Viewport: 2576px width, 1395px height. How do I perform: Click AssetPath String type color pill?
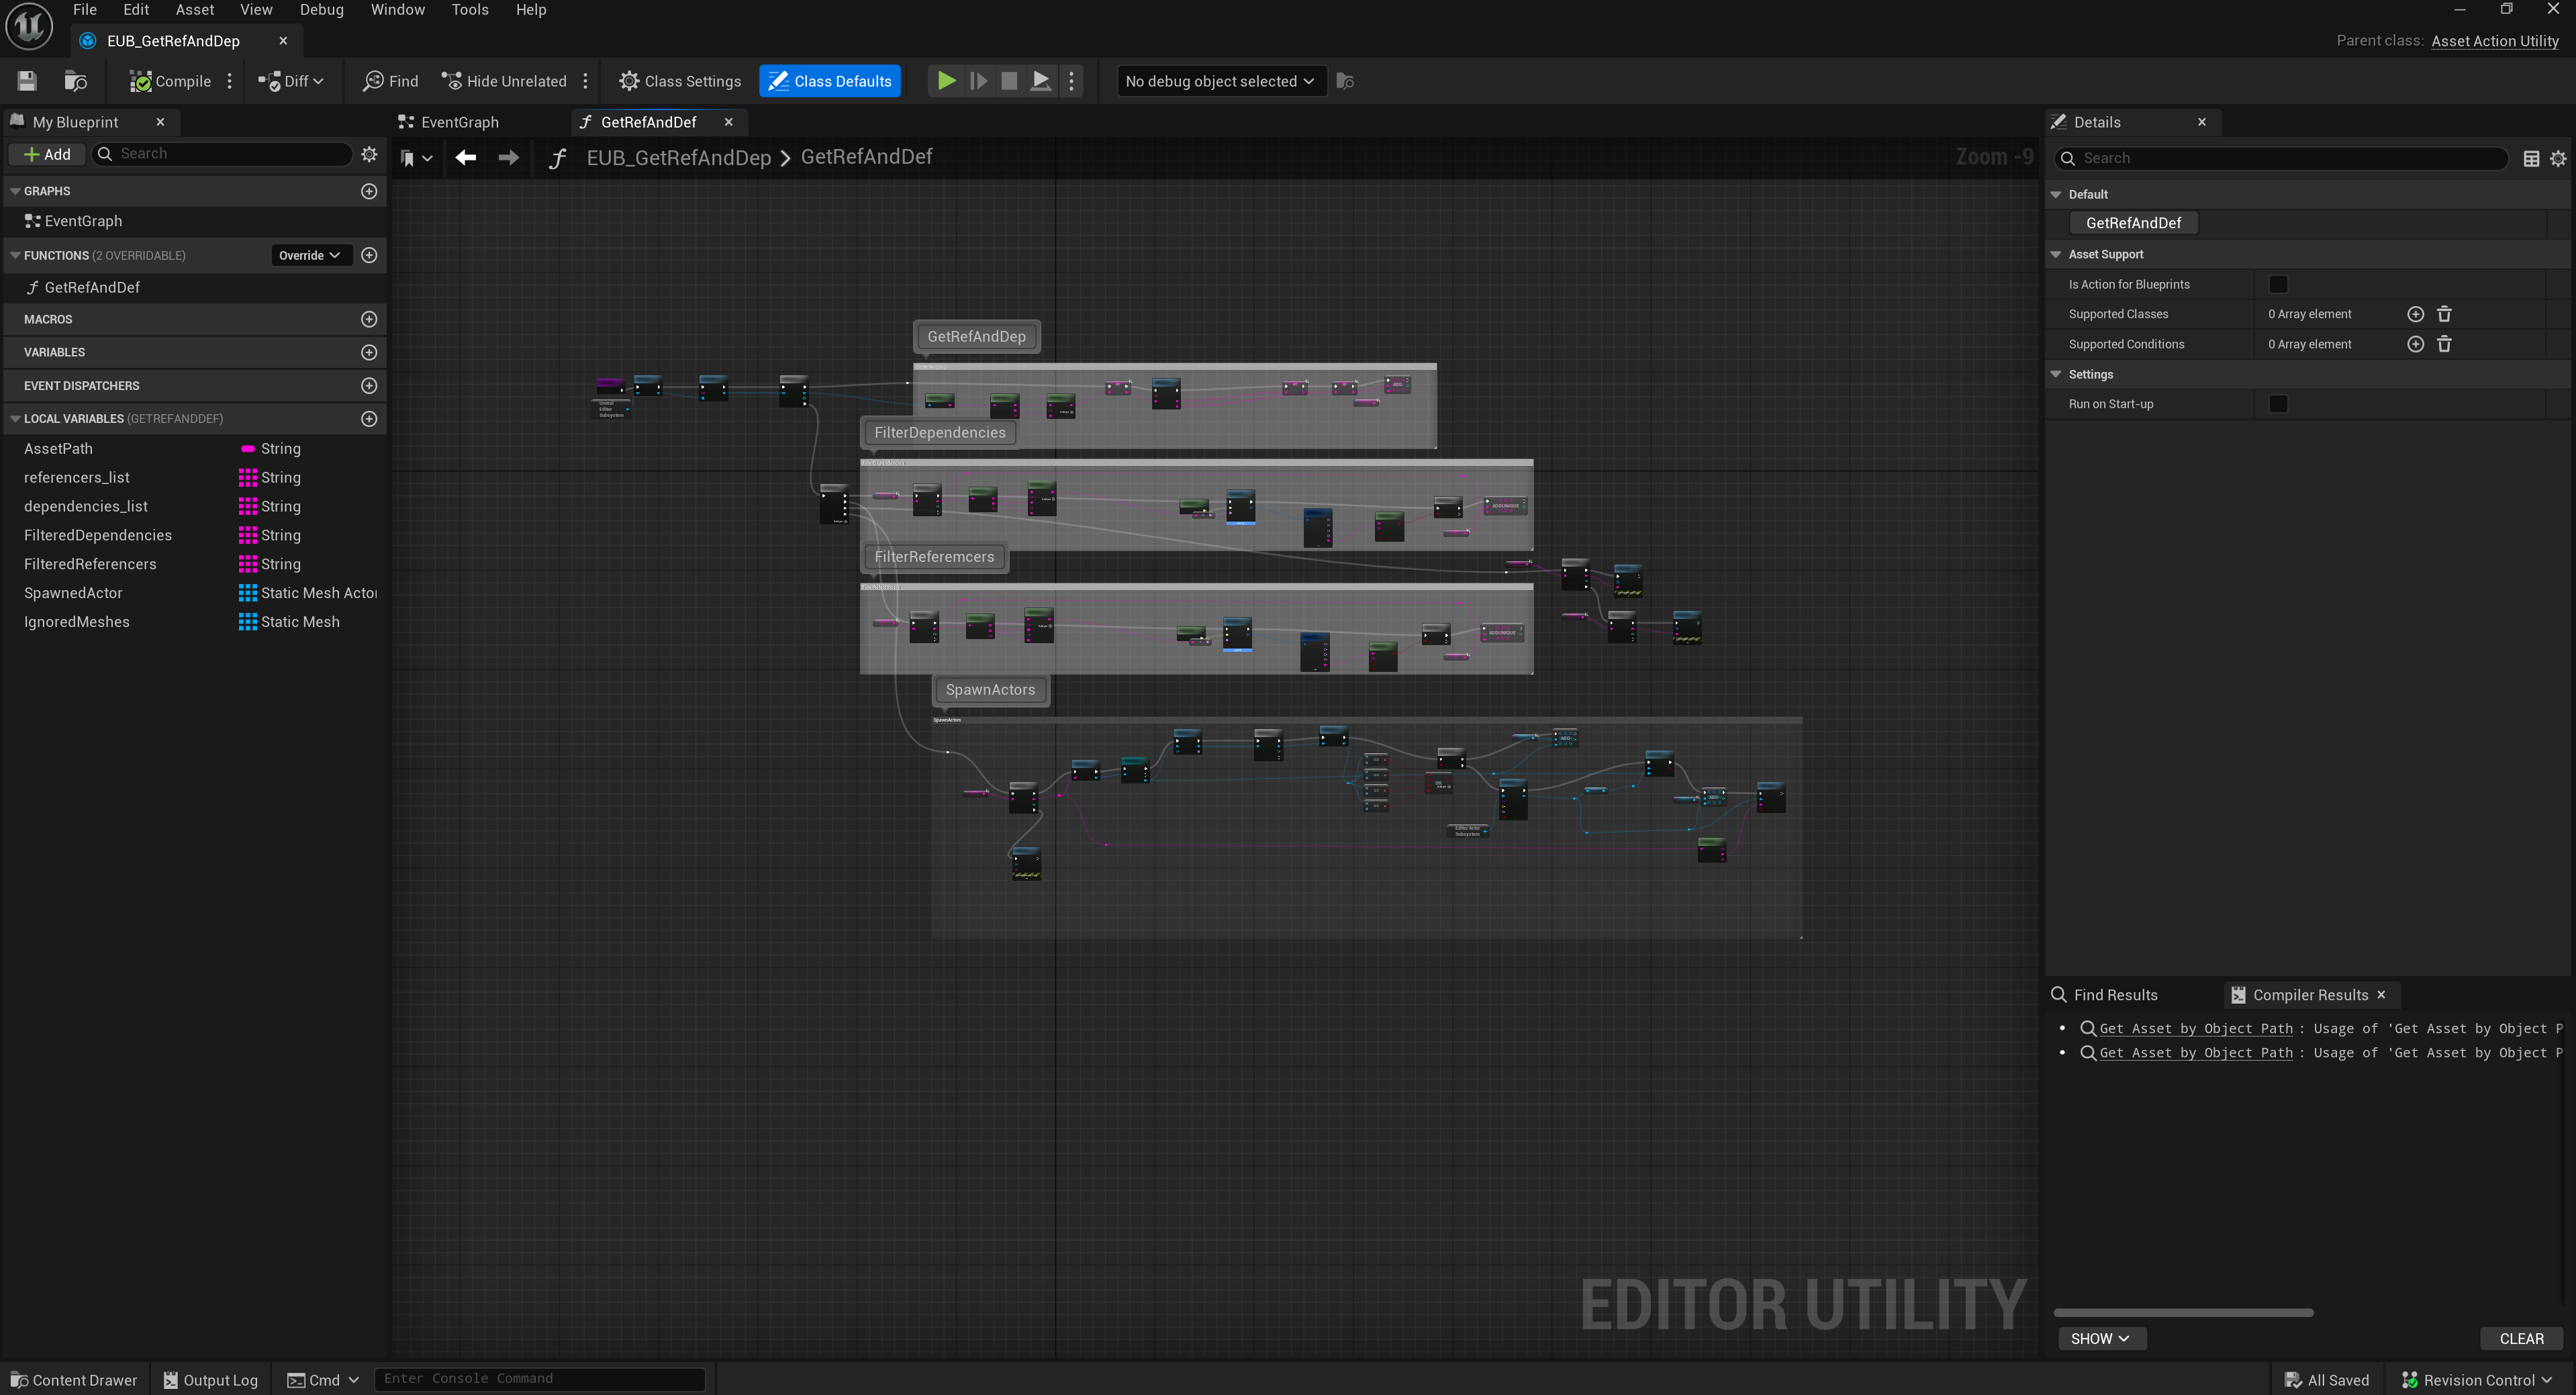click(x=248, y=449)
